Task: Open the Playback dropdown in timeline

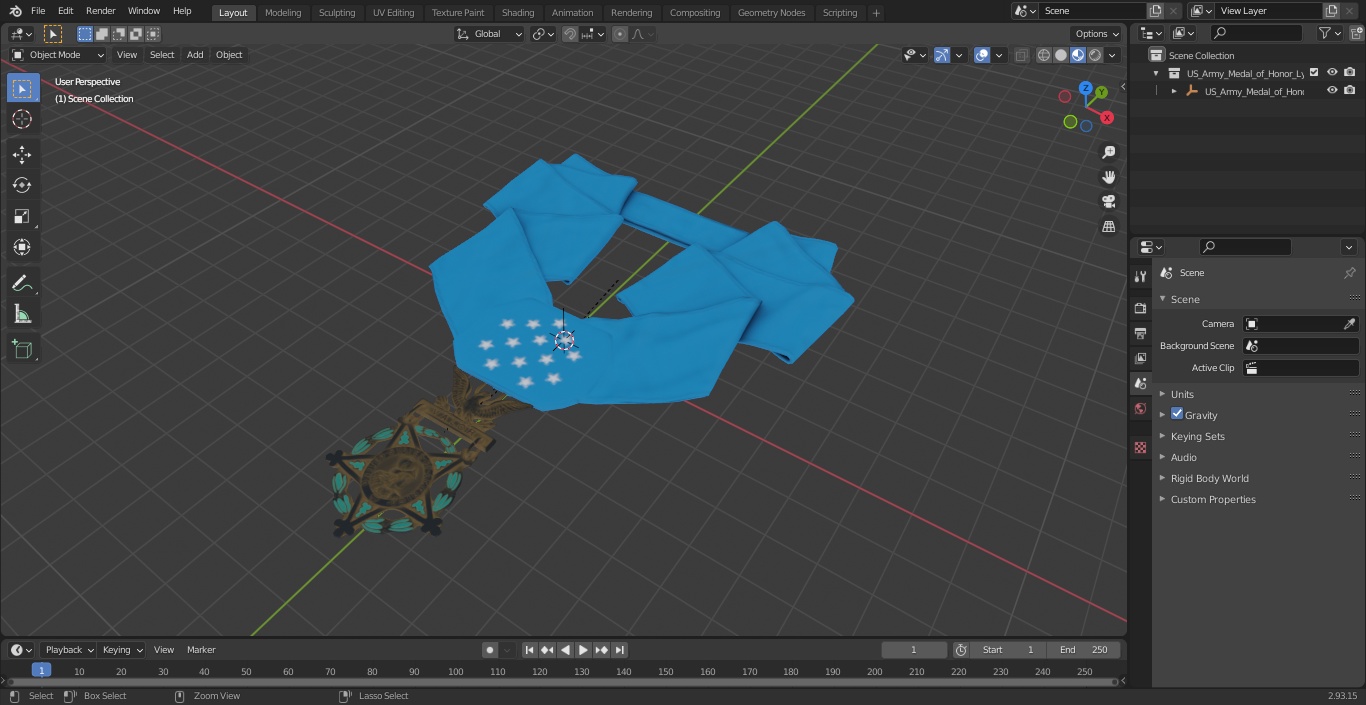Action: [69, 650]
